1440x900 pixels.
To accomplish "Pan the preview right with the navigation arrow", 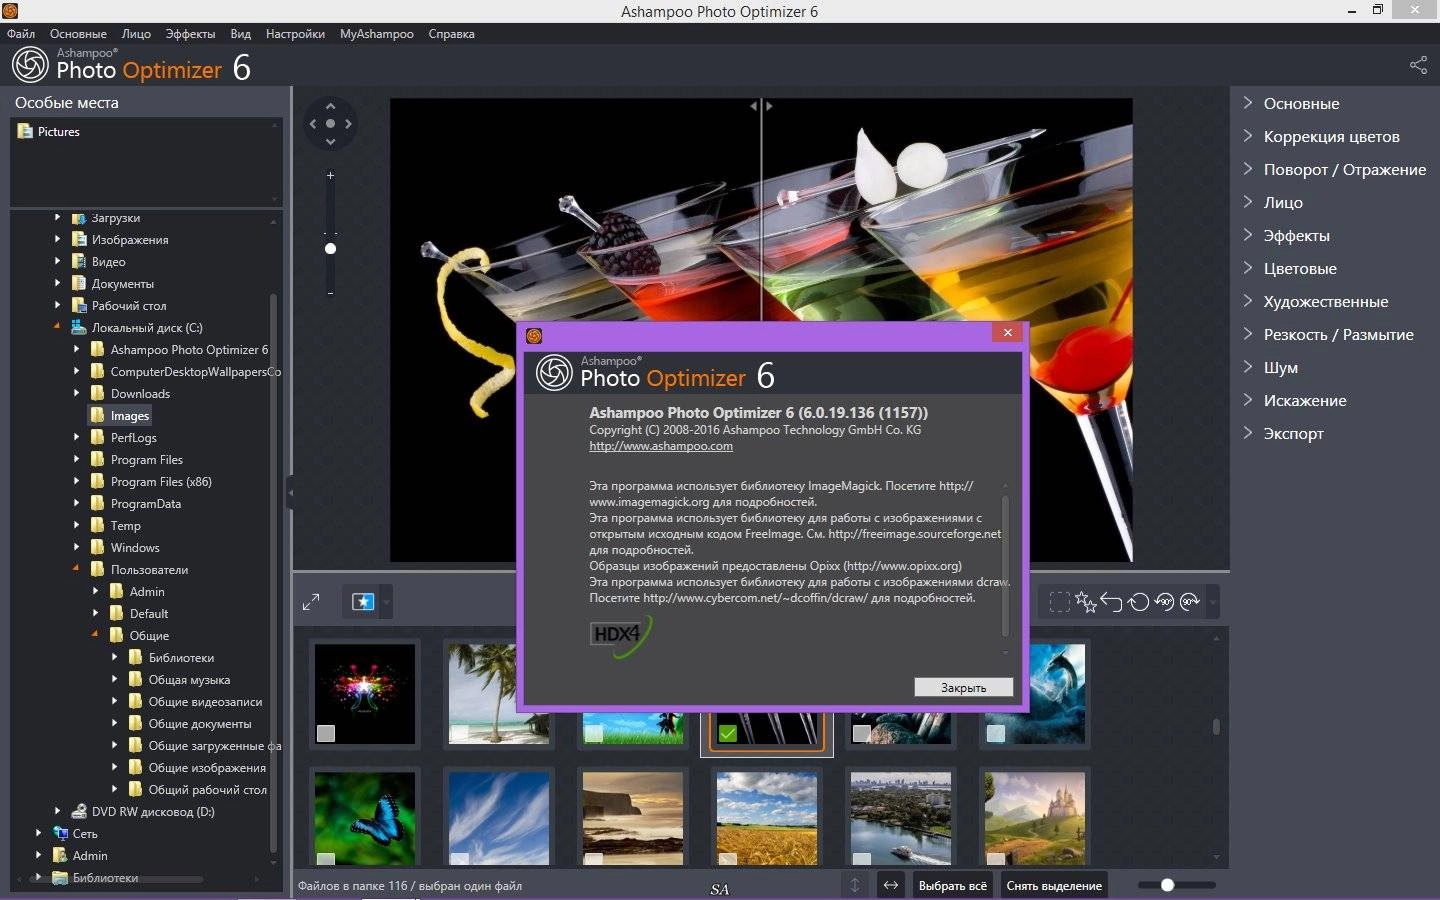I will pyautogui.click(x=348, y=124).
